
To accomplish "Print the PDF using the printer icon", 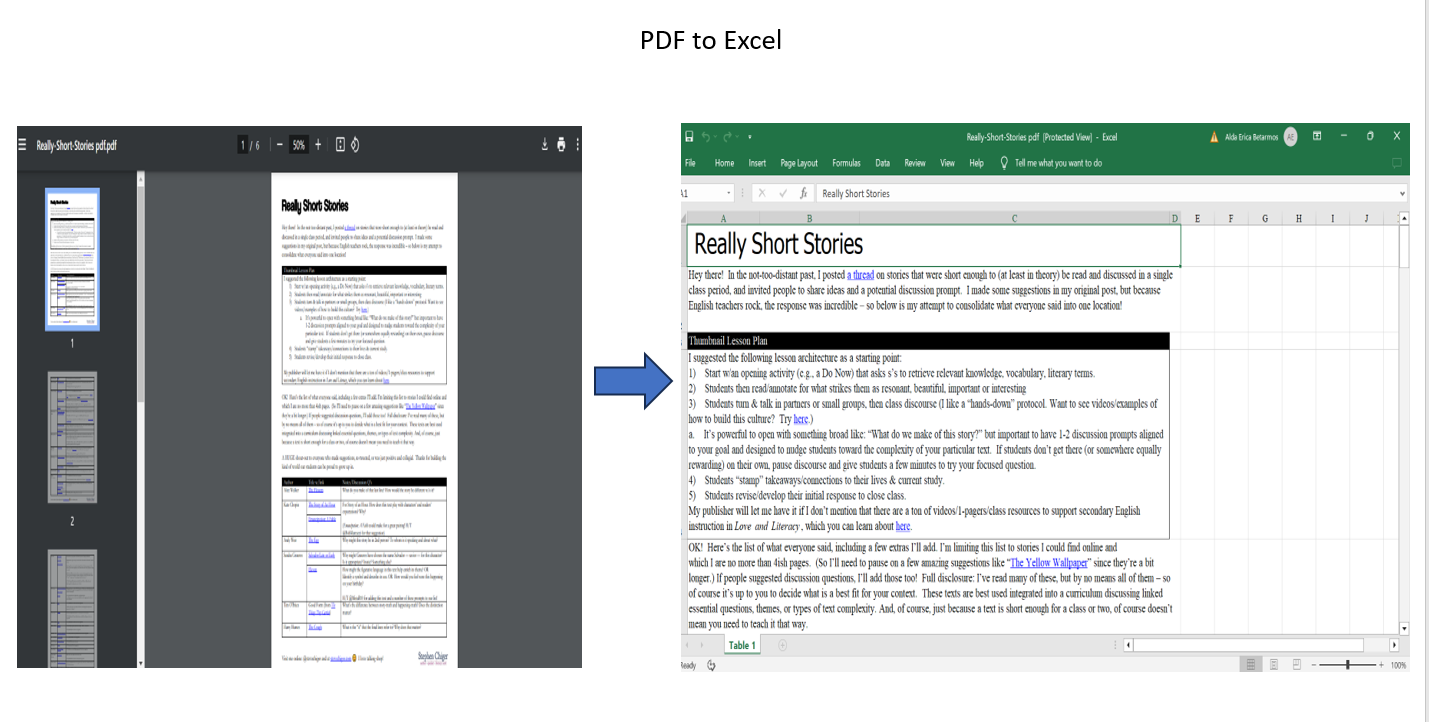I will [x=561, y=145].
